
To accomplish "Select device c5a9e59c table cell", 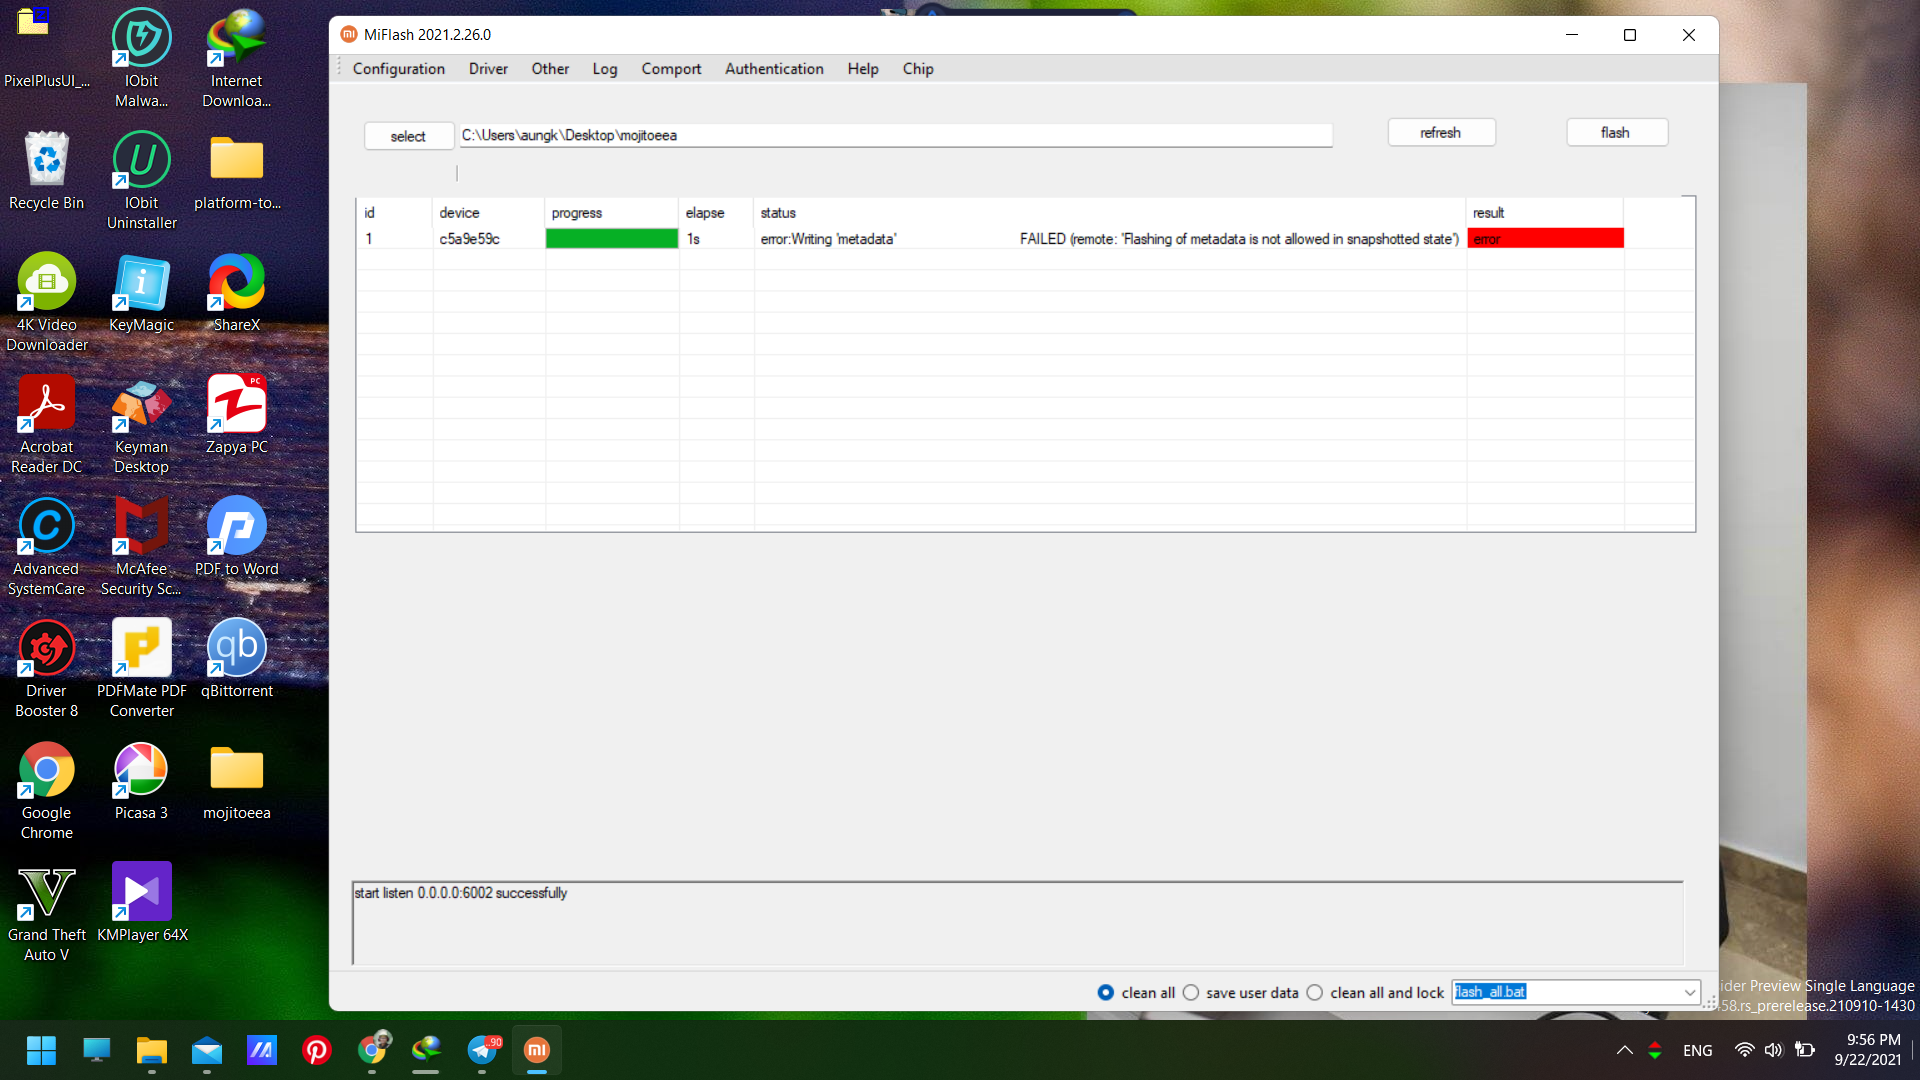I will coord(489,238).
